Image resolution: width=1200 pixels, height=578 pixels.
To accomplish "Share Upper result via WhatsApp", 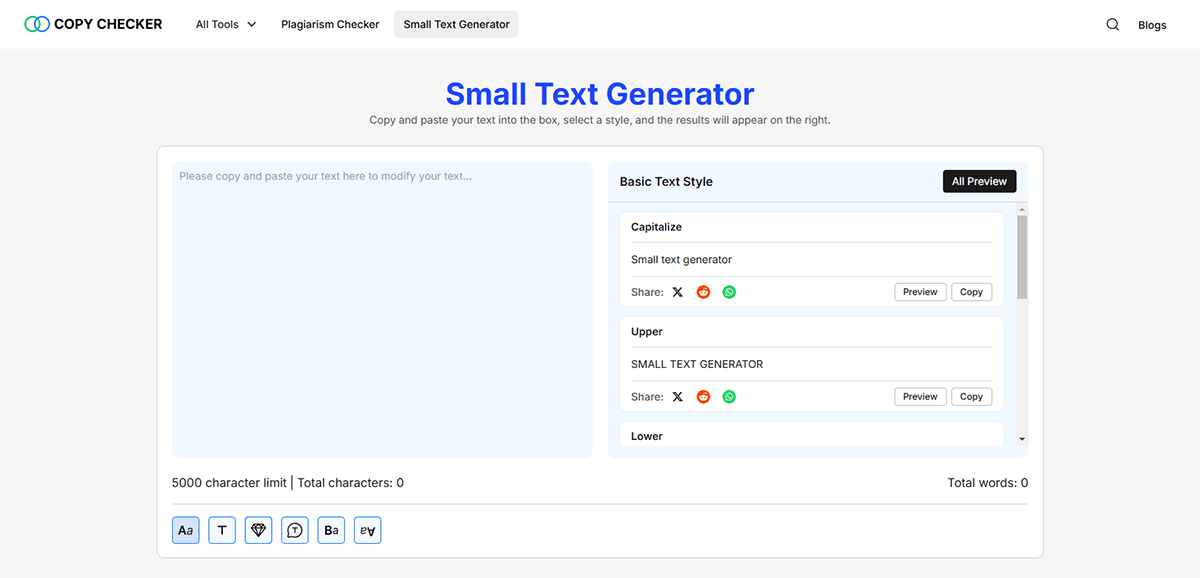I will [x=729, y=397].
